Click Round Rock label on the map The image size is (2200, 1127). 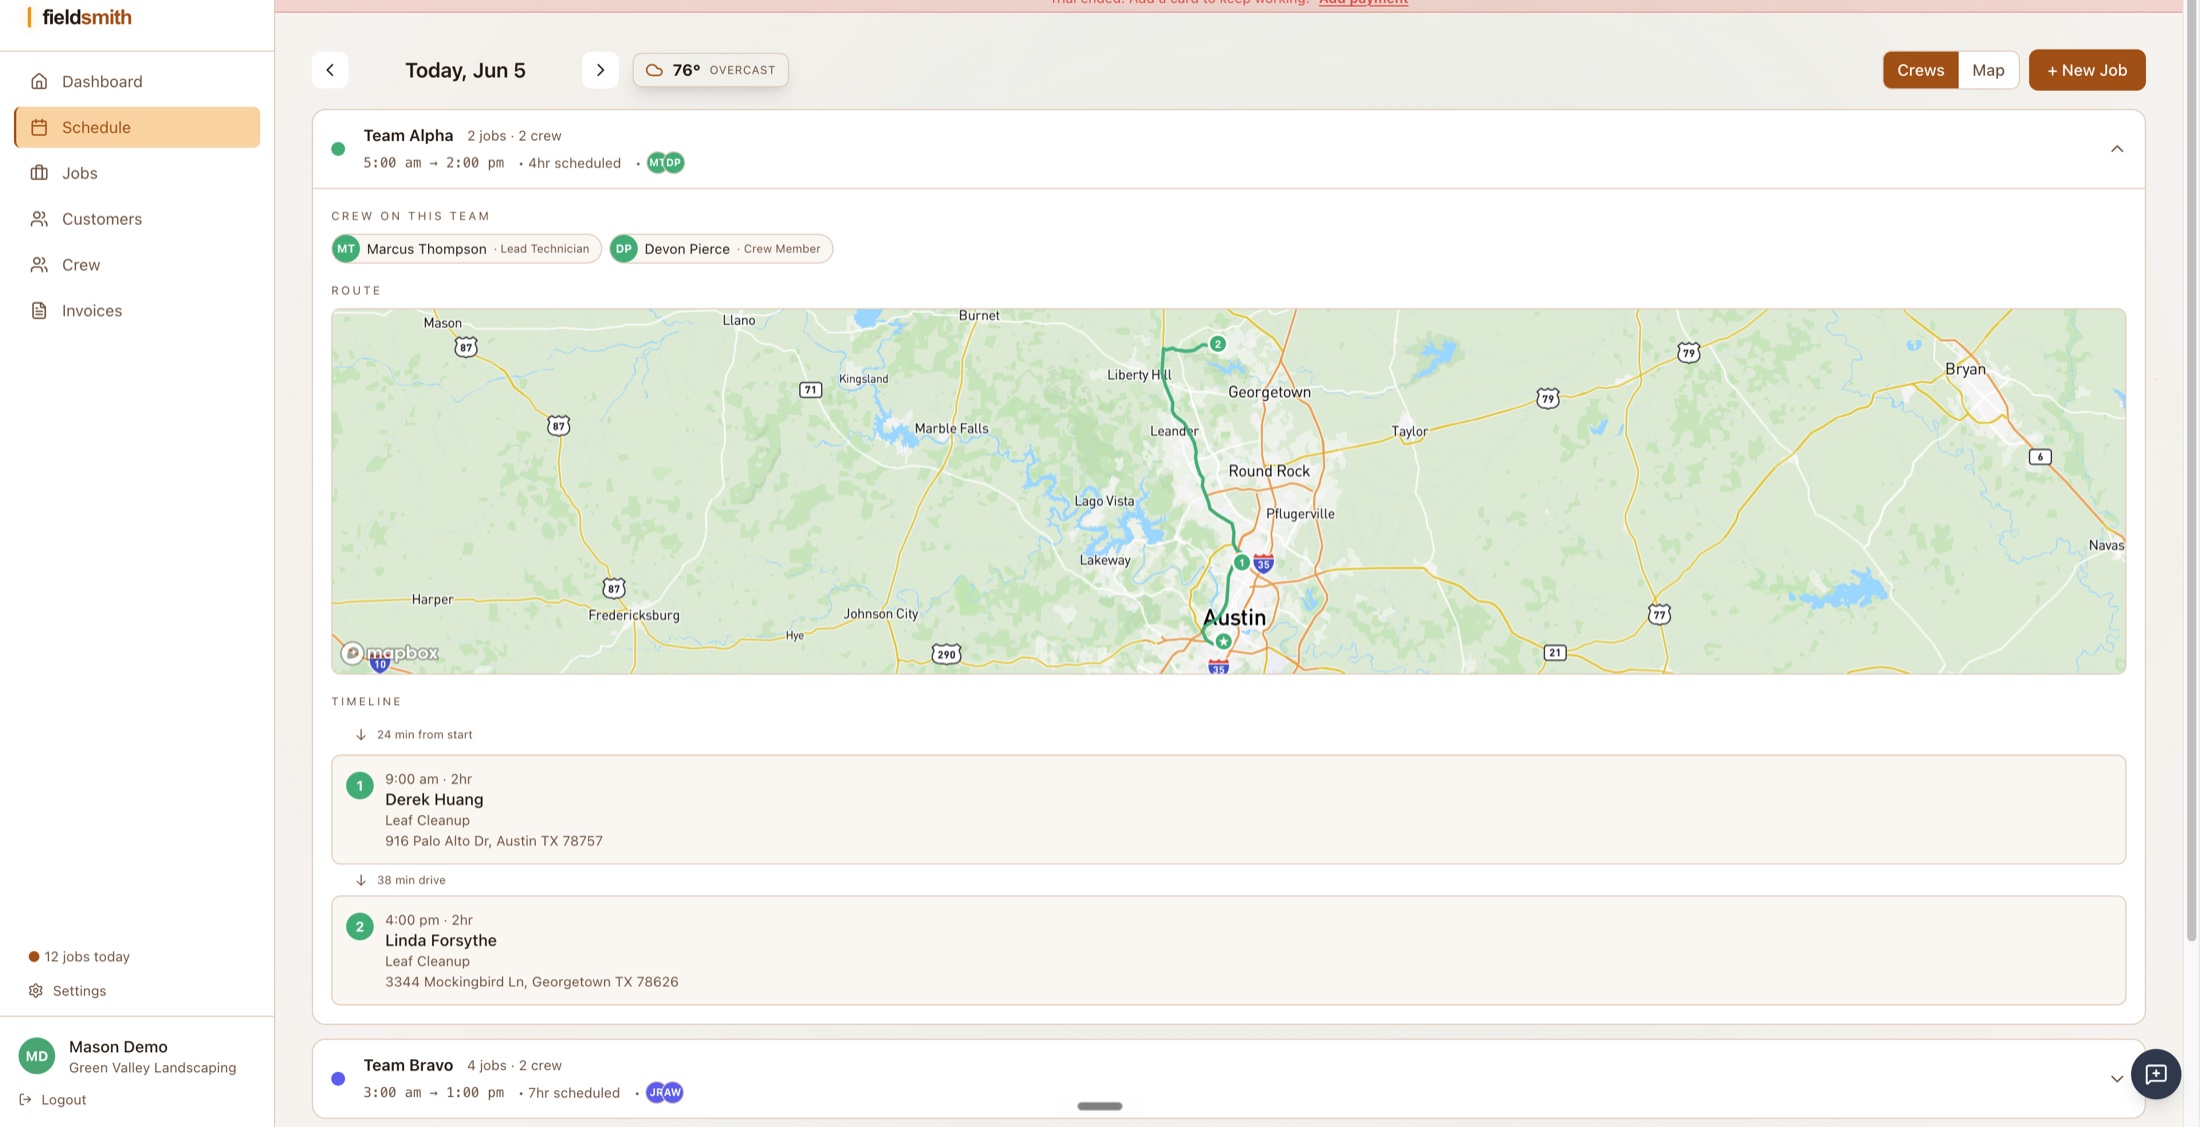coord(1269,471)
